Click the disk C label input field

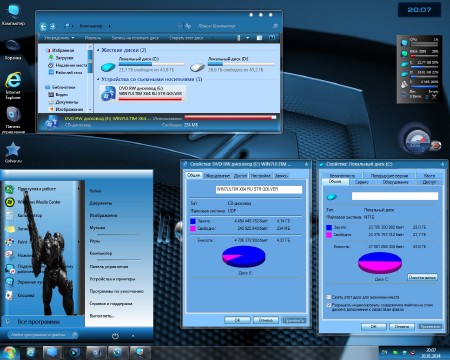395,196
